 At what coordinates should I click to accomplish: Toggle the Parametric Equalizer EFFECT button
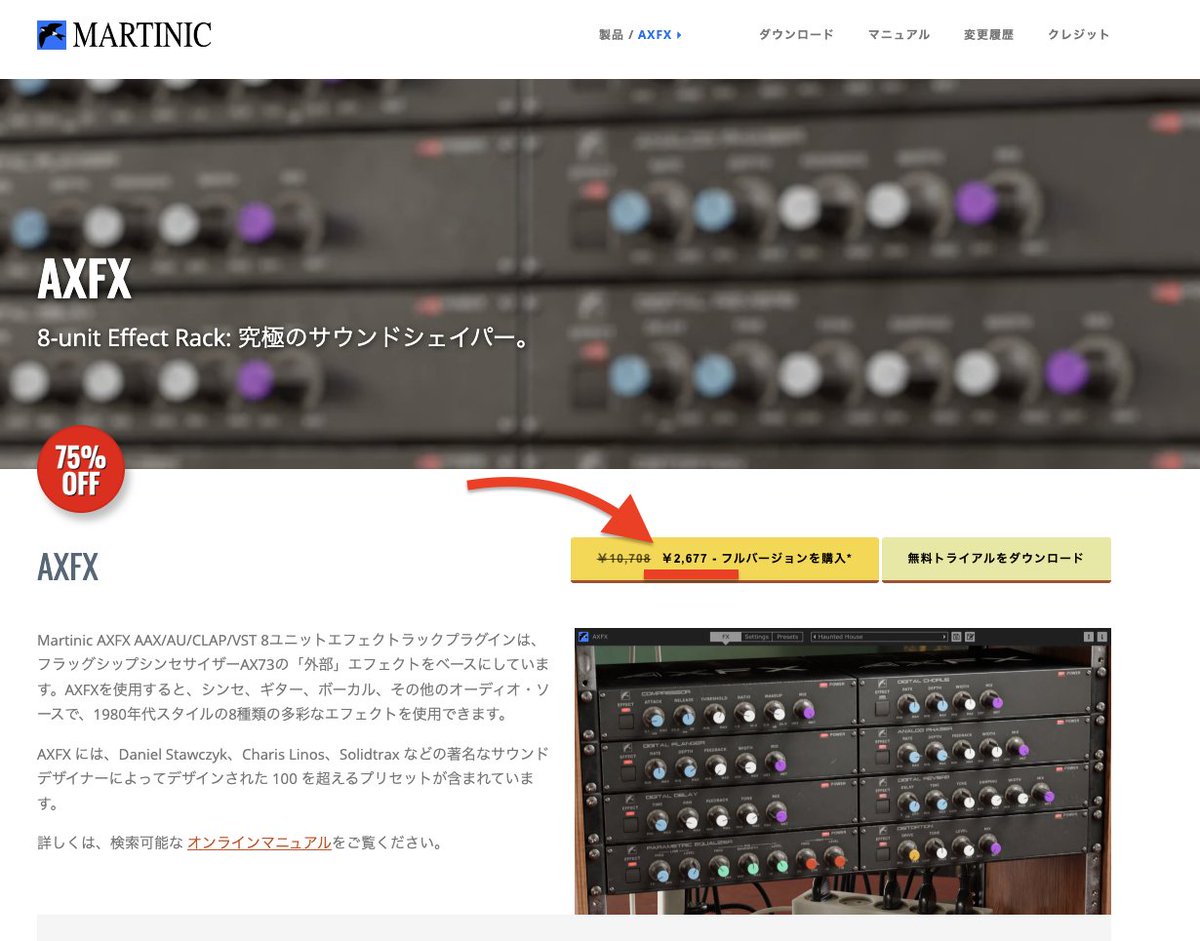coord(633,875)
